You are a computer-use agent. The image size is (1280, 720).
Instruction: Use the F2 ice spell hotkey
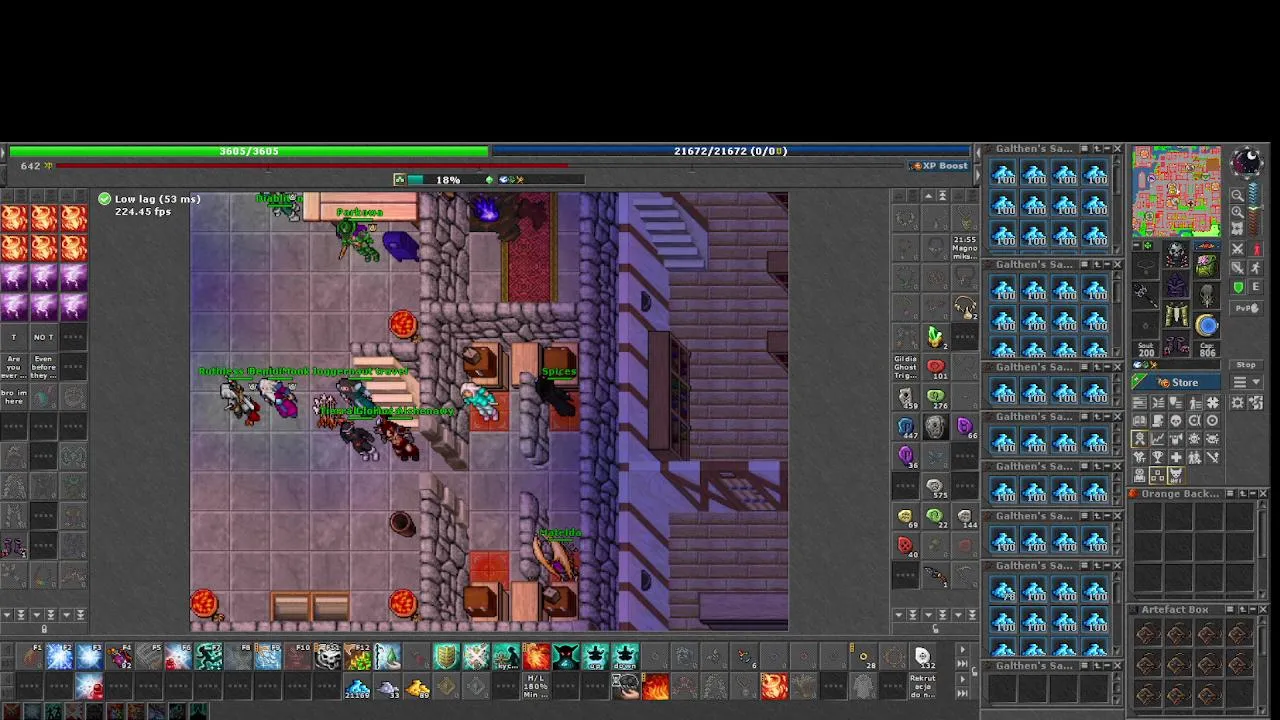60,657
